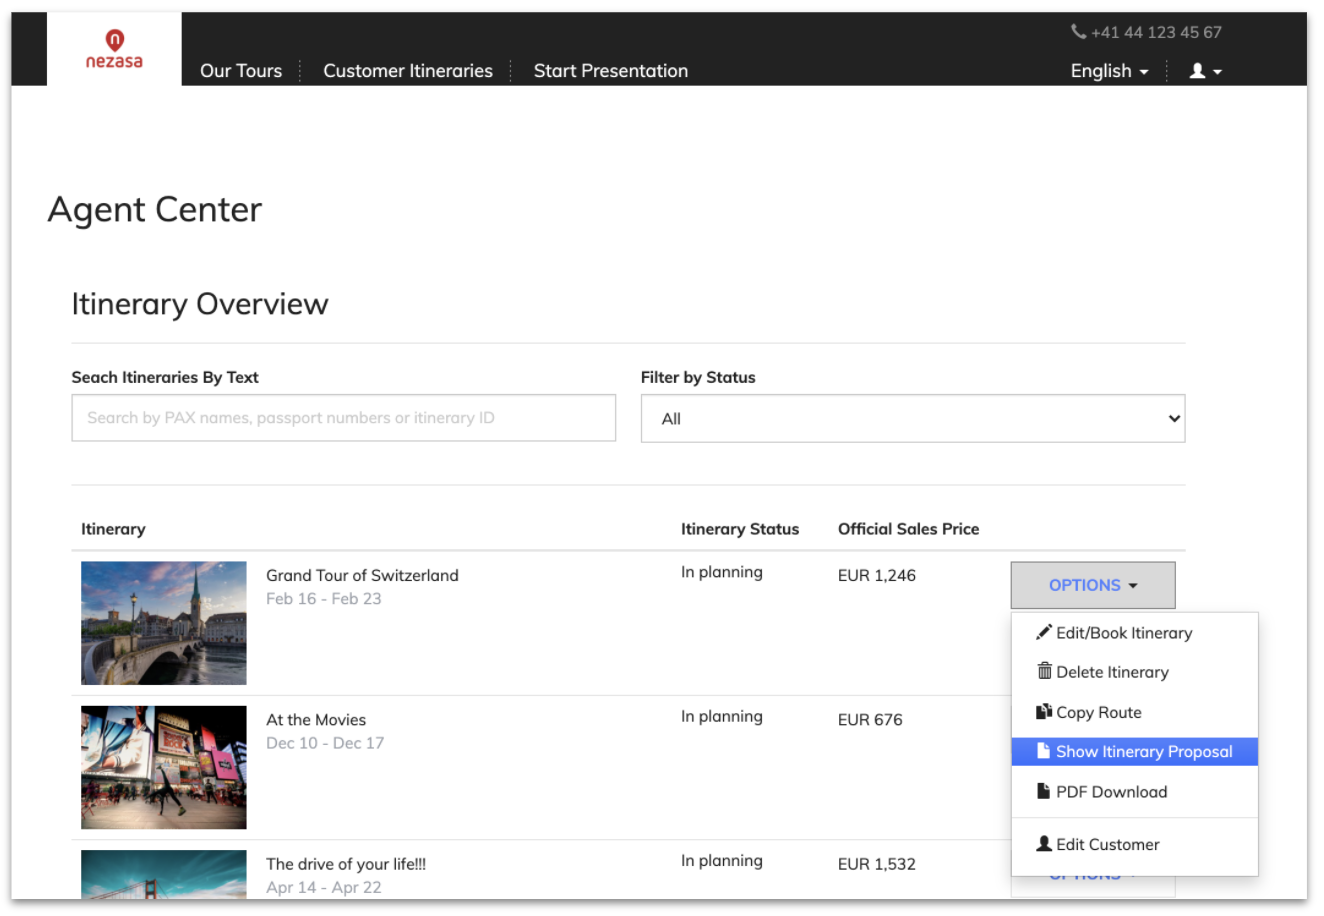Click the At the Movies title
The height and width of the screenshot is (916, 1324).
316,719
